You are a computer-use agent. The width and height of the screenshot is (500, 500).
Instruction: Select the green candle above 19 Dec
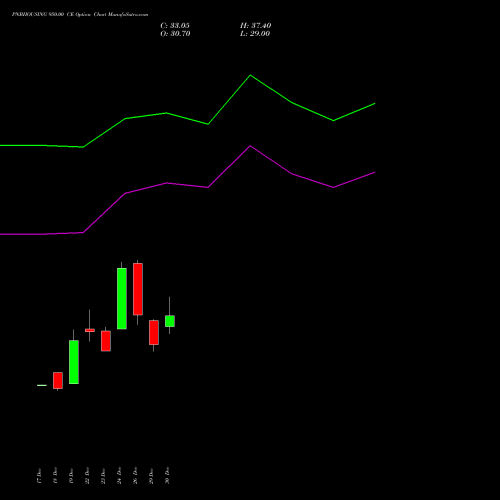click(74, 362)
